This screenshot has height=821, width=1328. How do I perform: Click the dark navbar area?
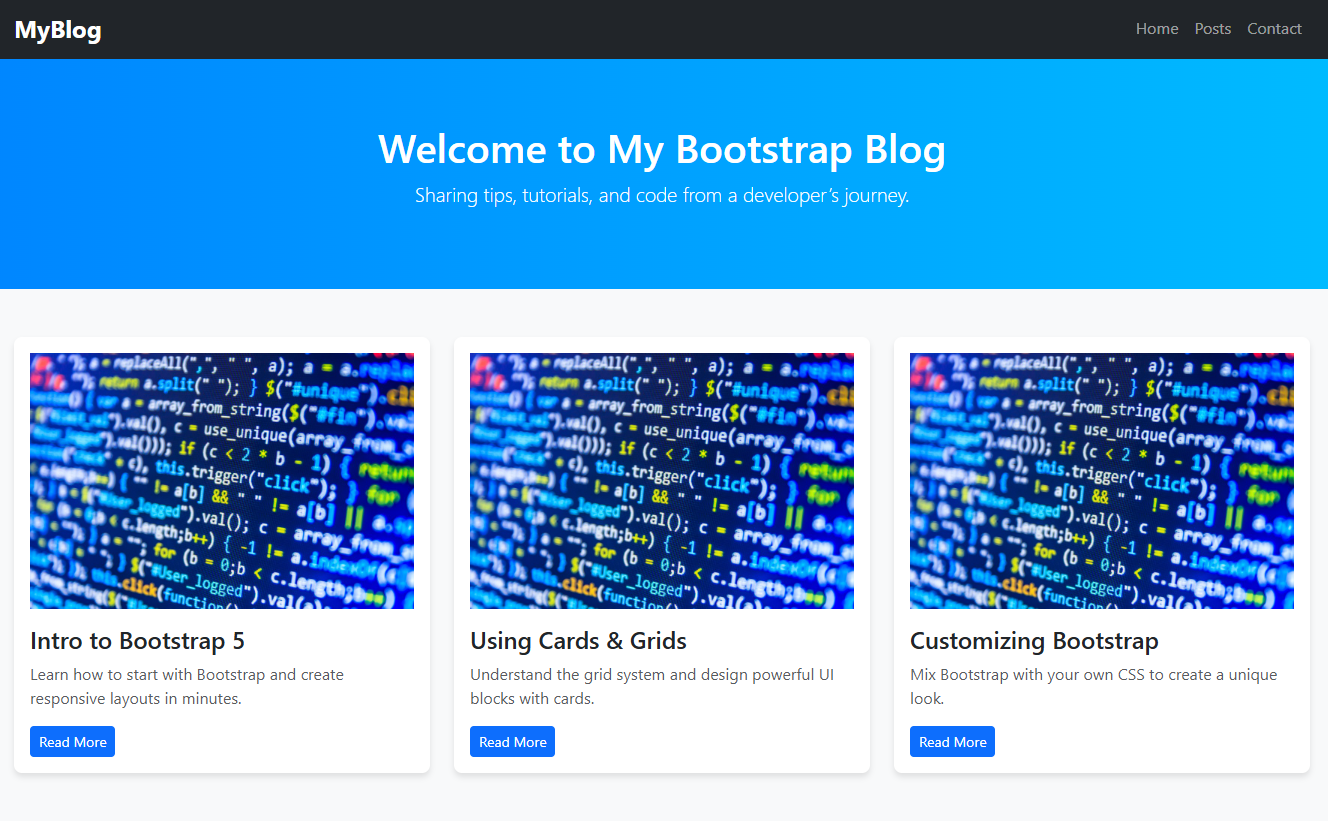tap(600, 29)
